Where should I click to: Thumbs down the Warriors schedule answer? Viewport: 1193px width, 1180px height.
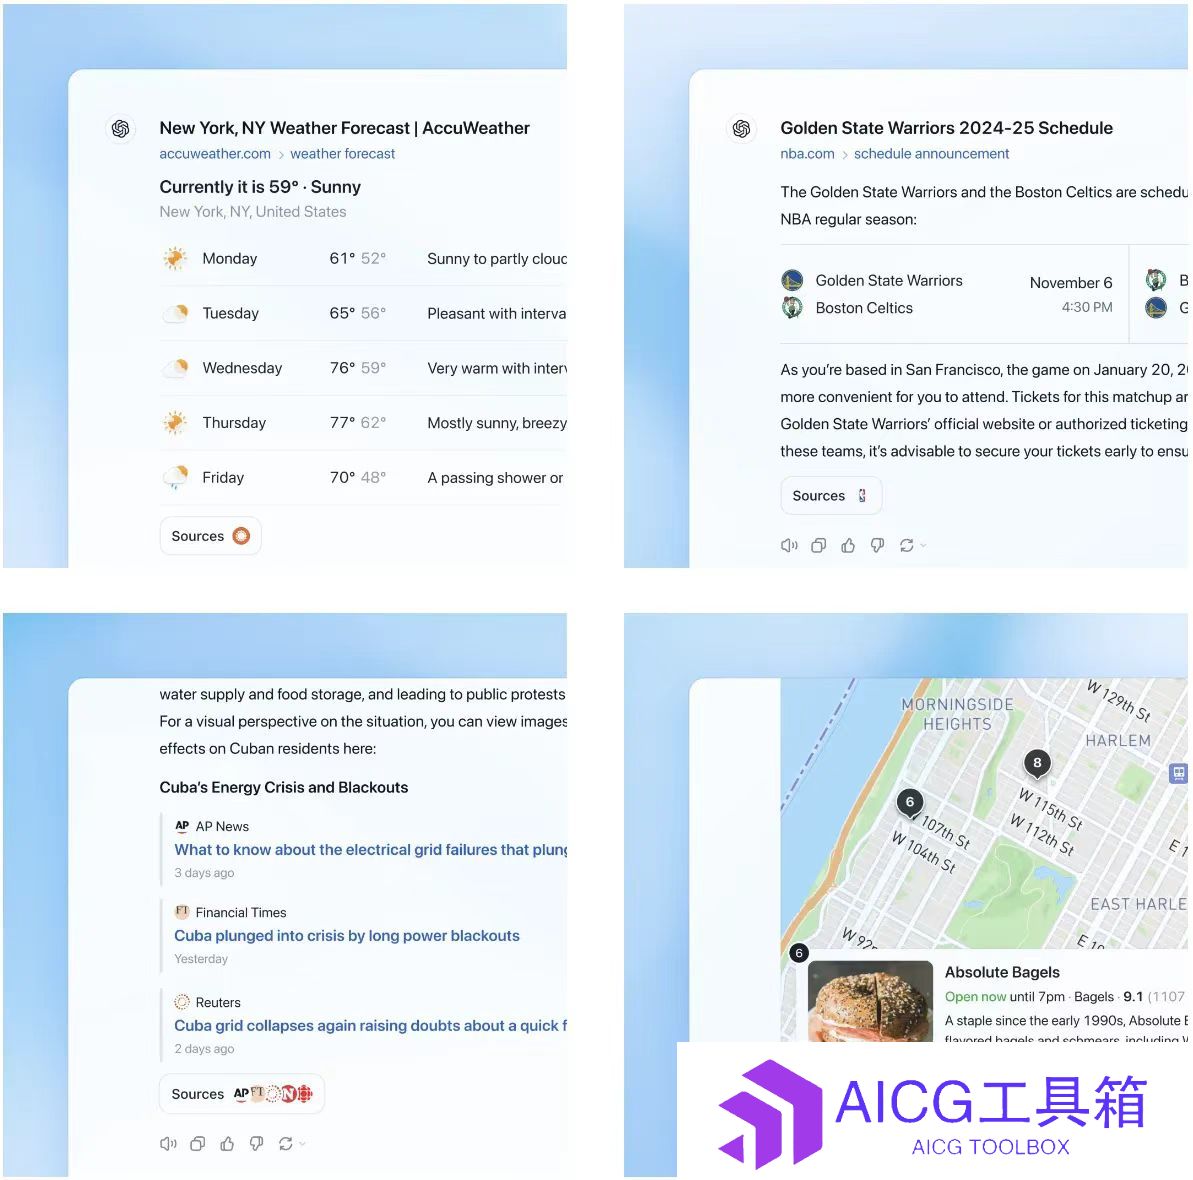(877, 545)
